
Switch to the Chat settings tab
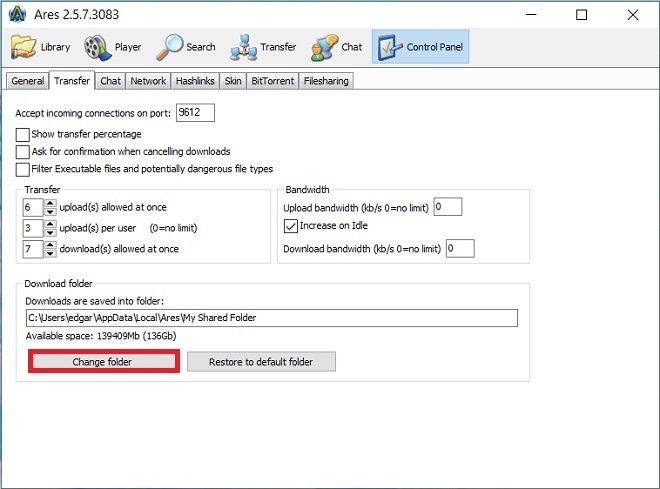click(x=110, y=81)
